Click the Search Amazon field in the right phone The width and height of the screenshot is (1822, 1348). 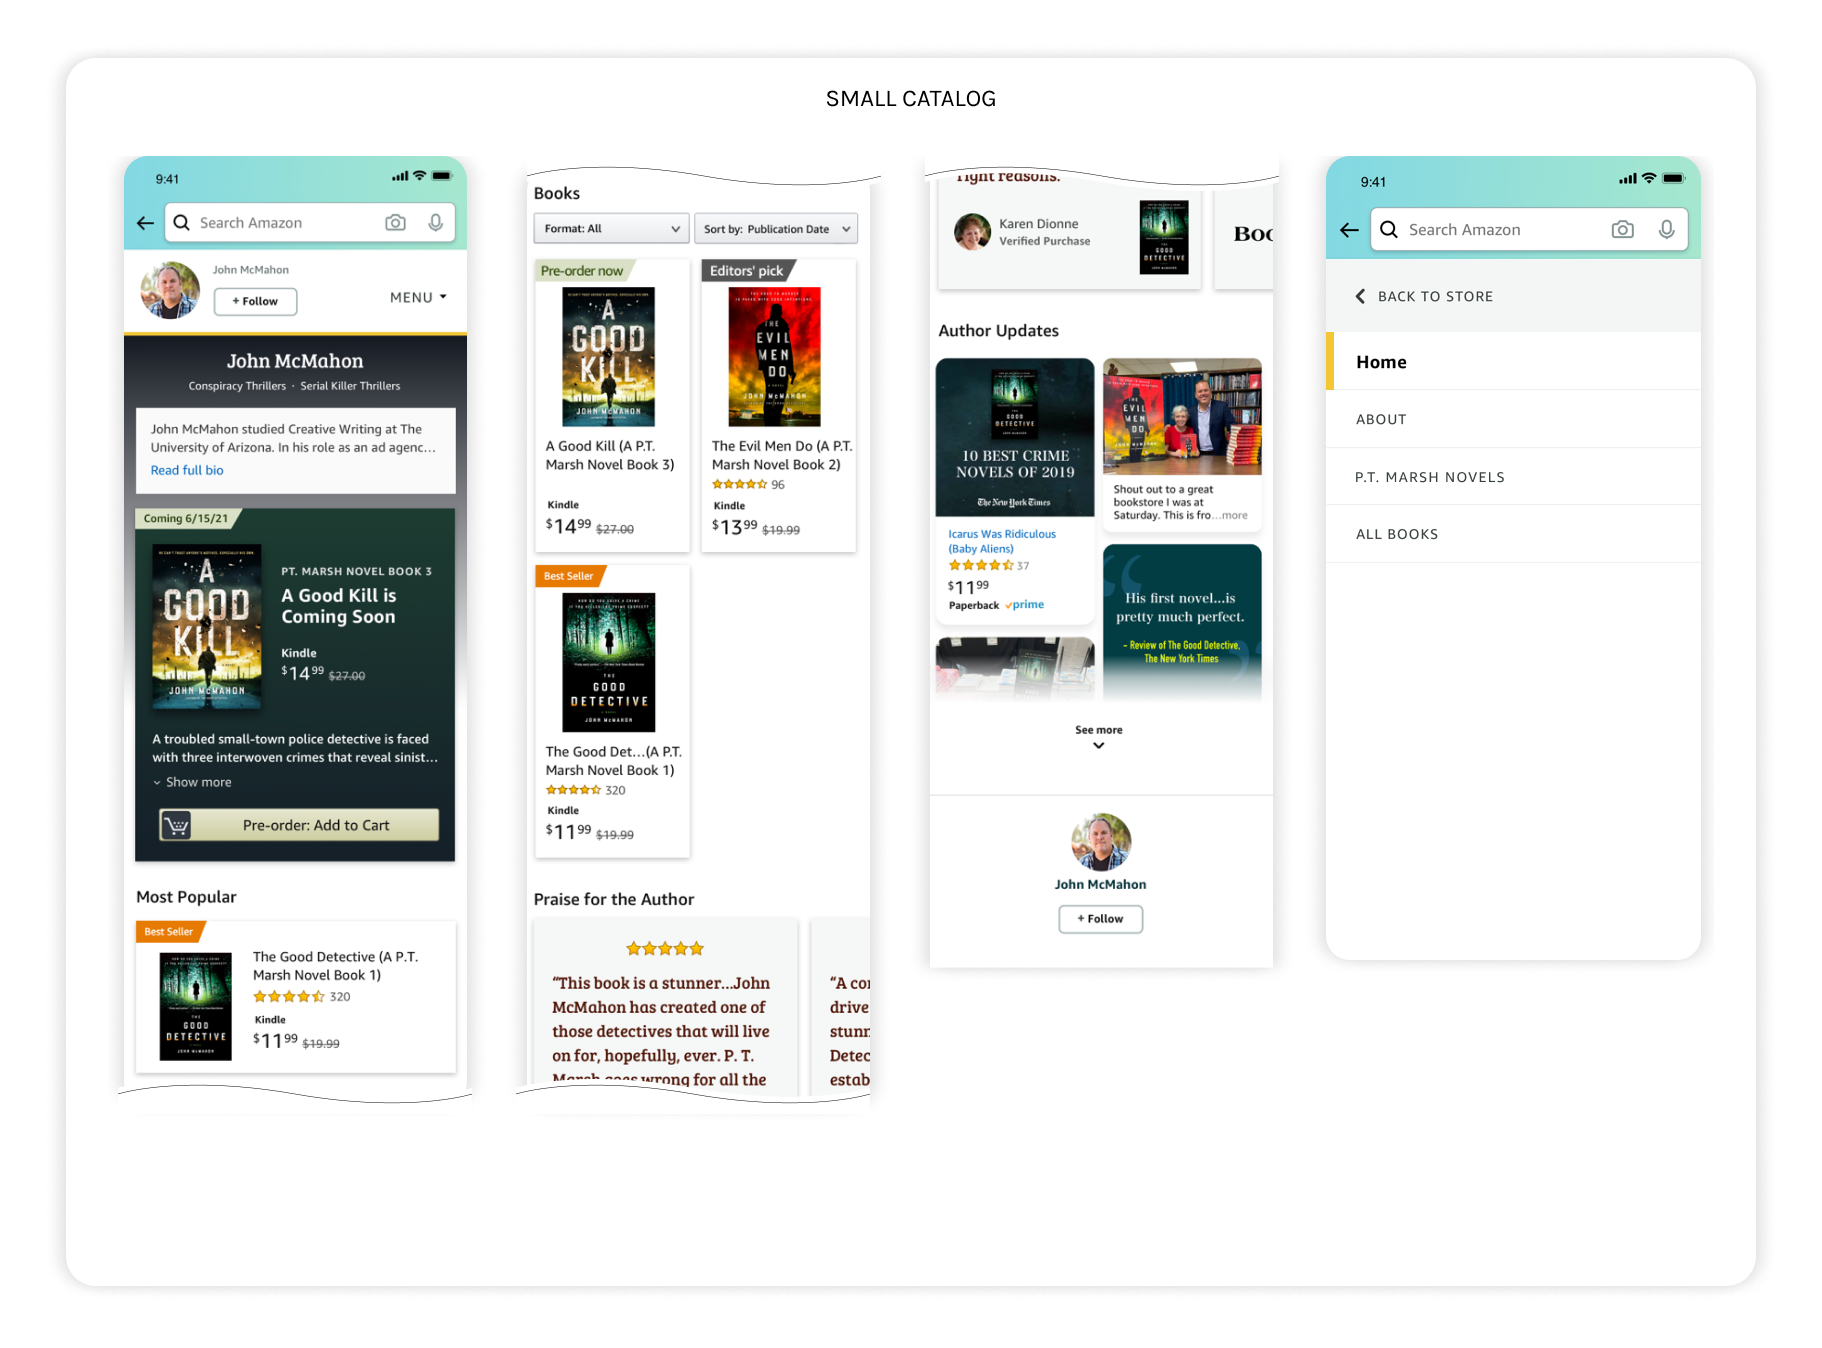(x=1529, y=229)
